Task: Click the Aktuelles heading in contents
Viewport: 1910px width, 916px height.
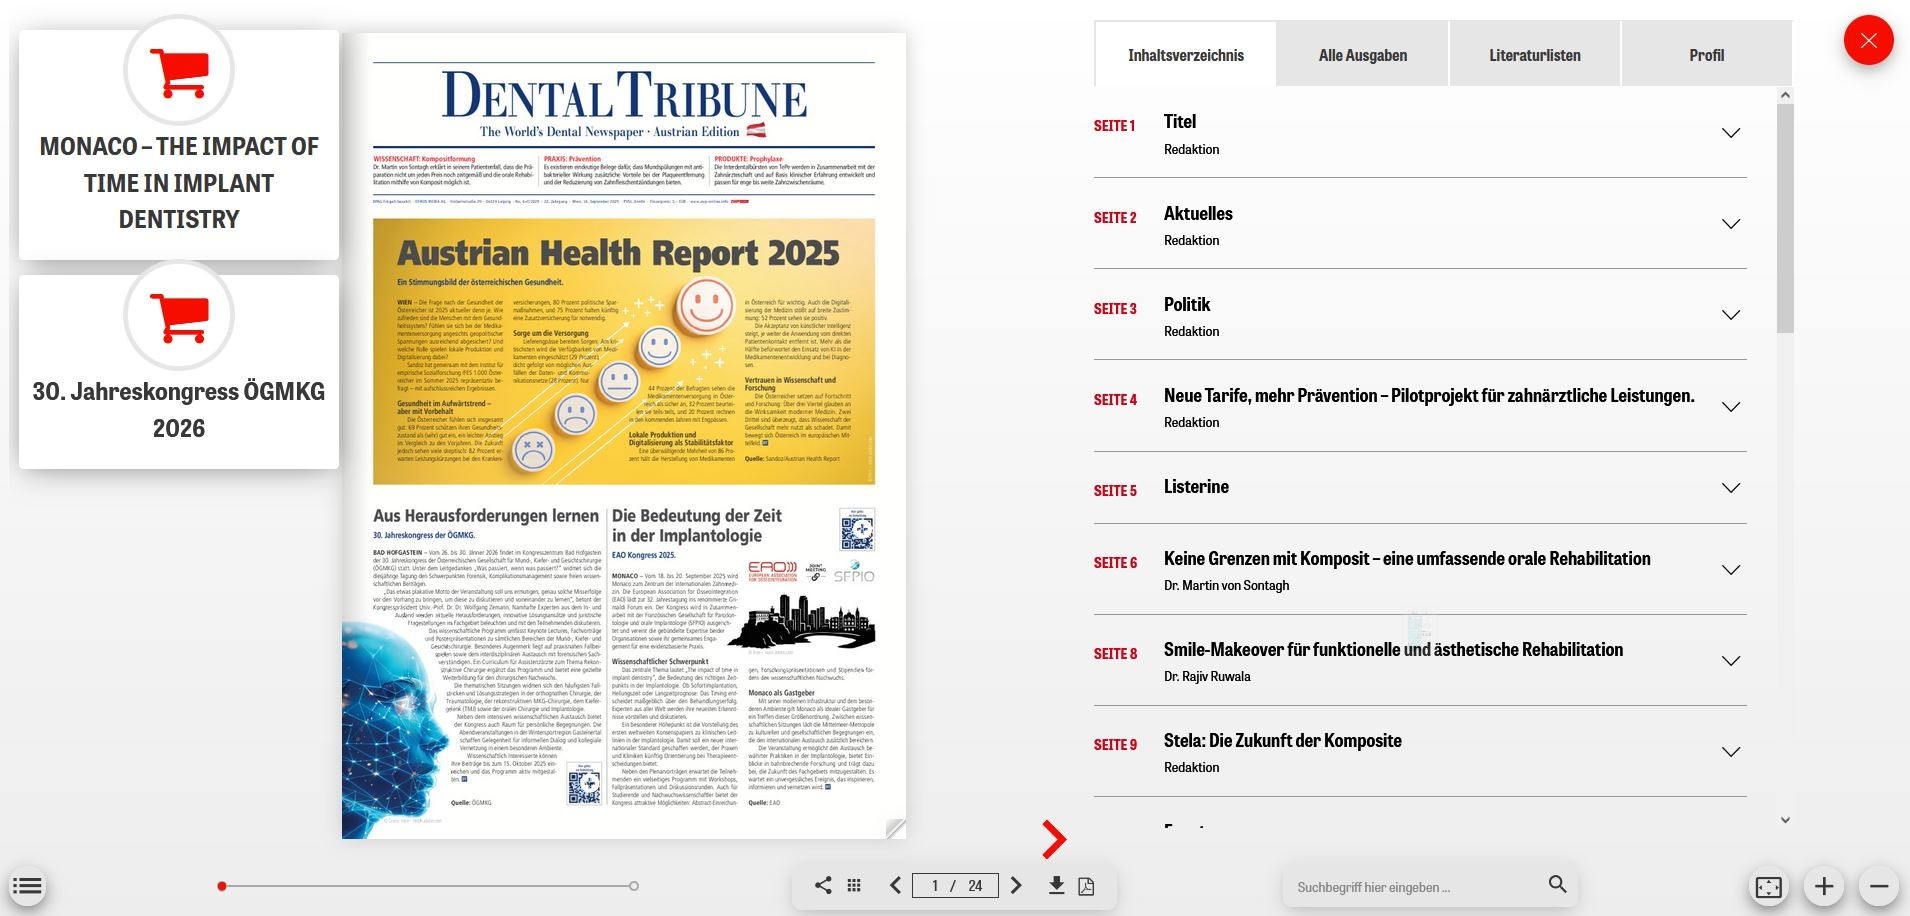Action: click(1198, 213)
